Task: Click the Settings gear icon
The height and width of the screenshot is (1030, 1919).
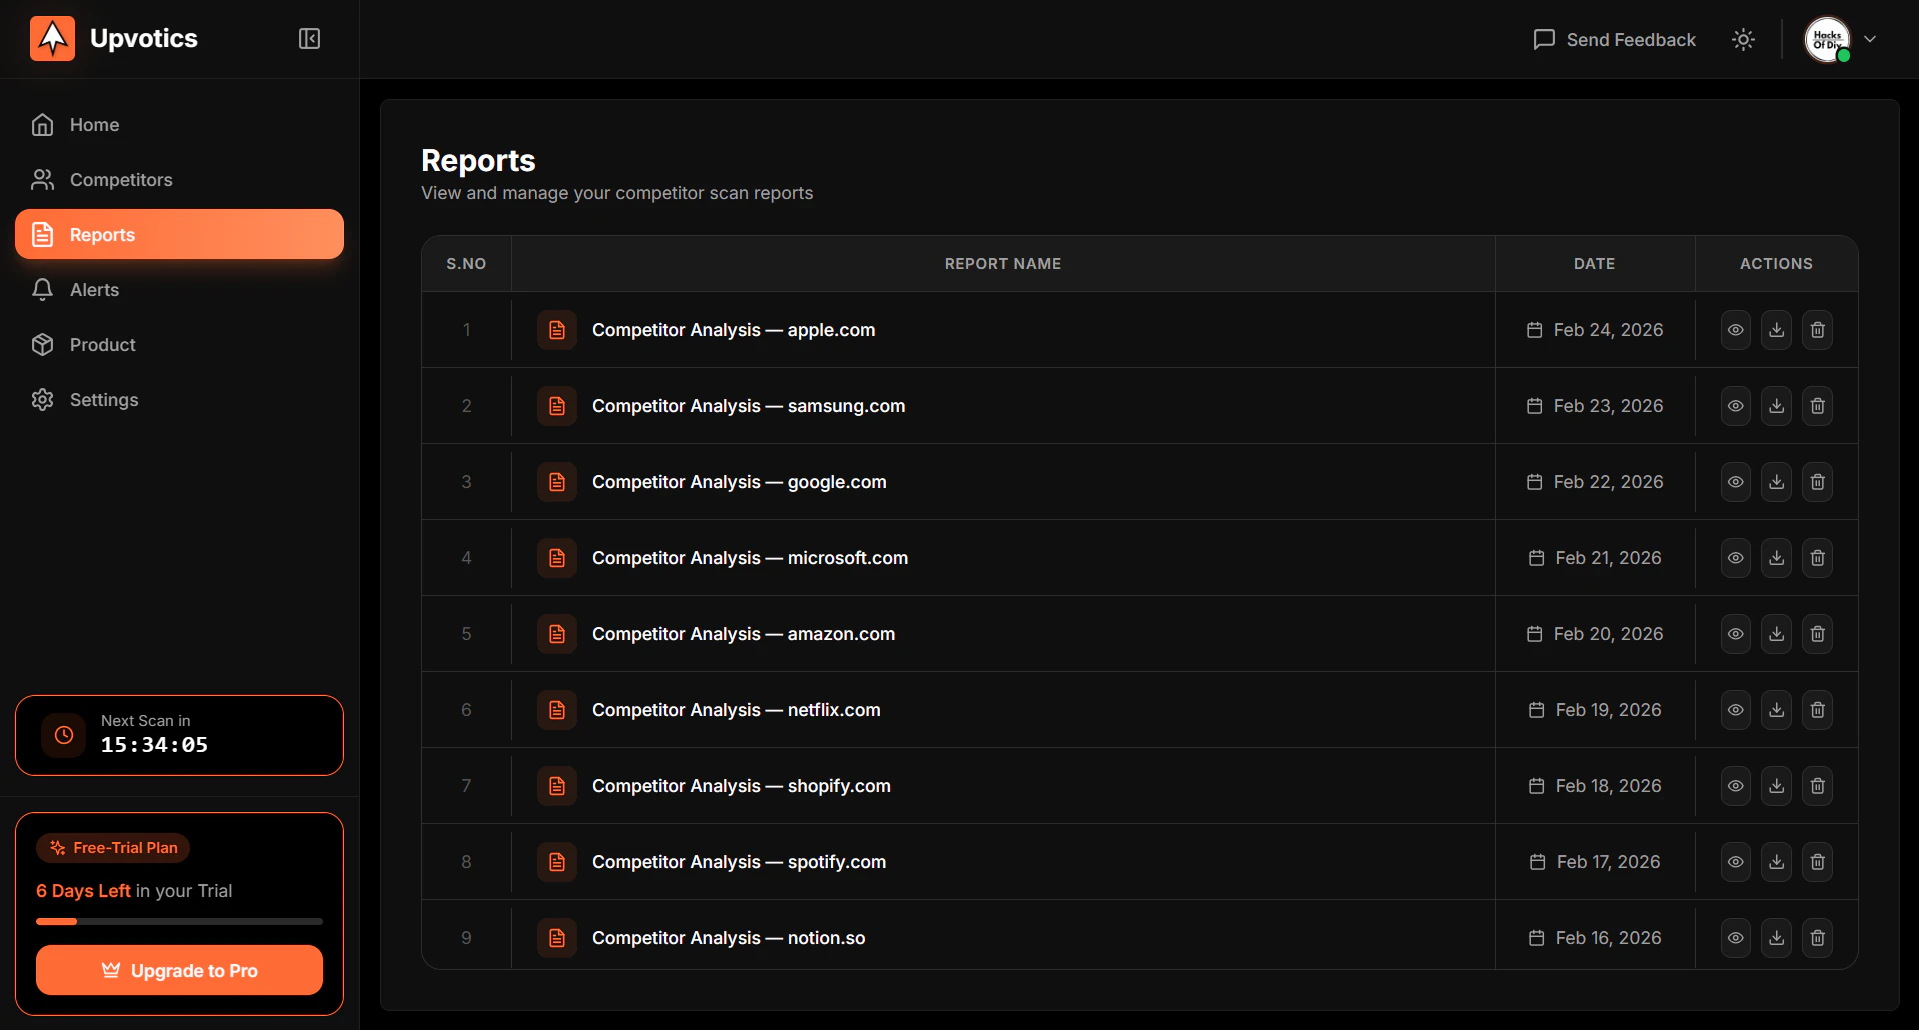Action: pyautogui.click(x=42, y=399)
